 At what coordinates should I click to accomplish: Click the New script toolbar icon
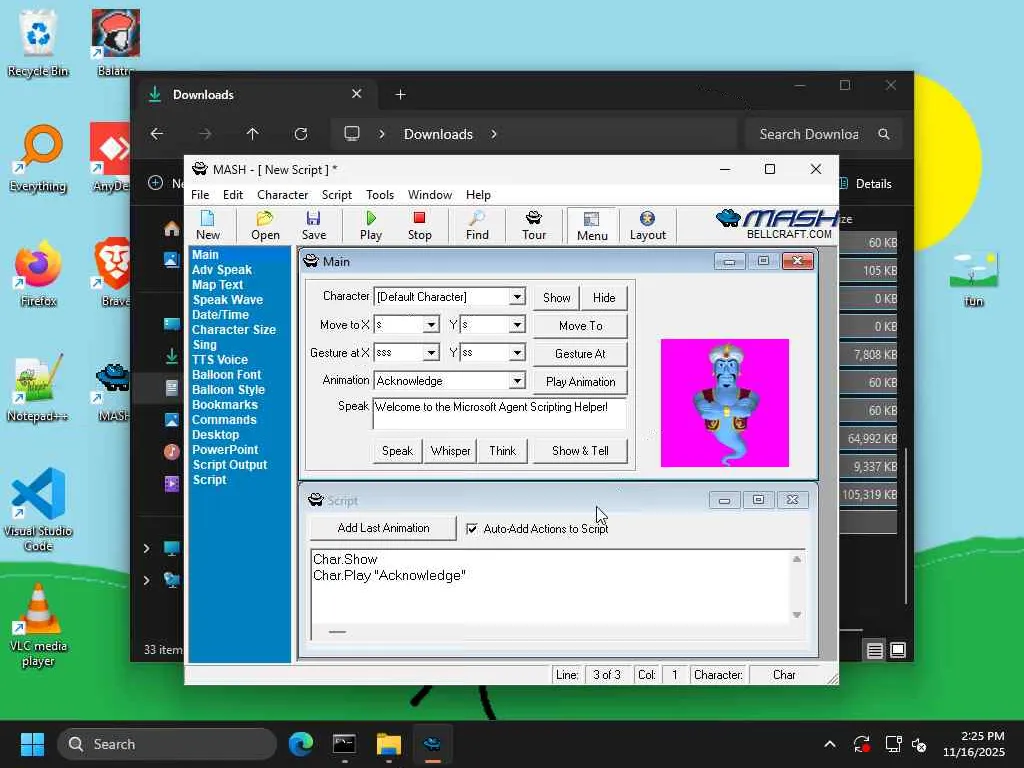pyautogui.click(x=208, y=225)
